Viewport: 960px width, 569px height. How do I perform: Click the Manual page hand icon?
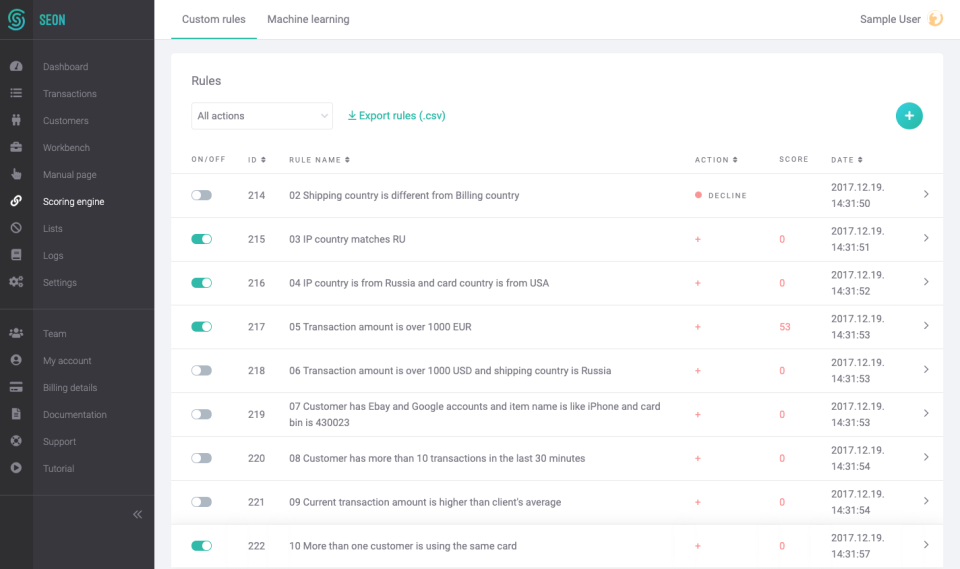click(16, 175)
